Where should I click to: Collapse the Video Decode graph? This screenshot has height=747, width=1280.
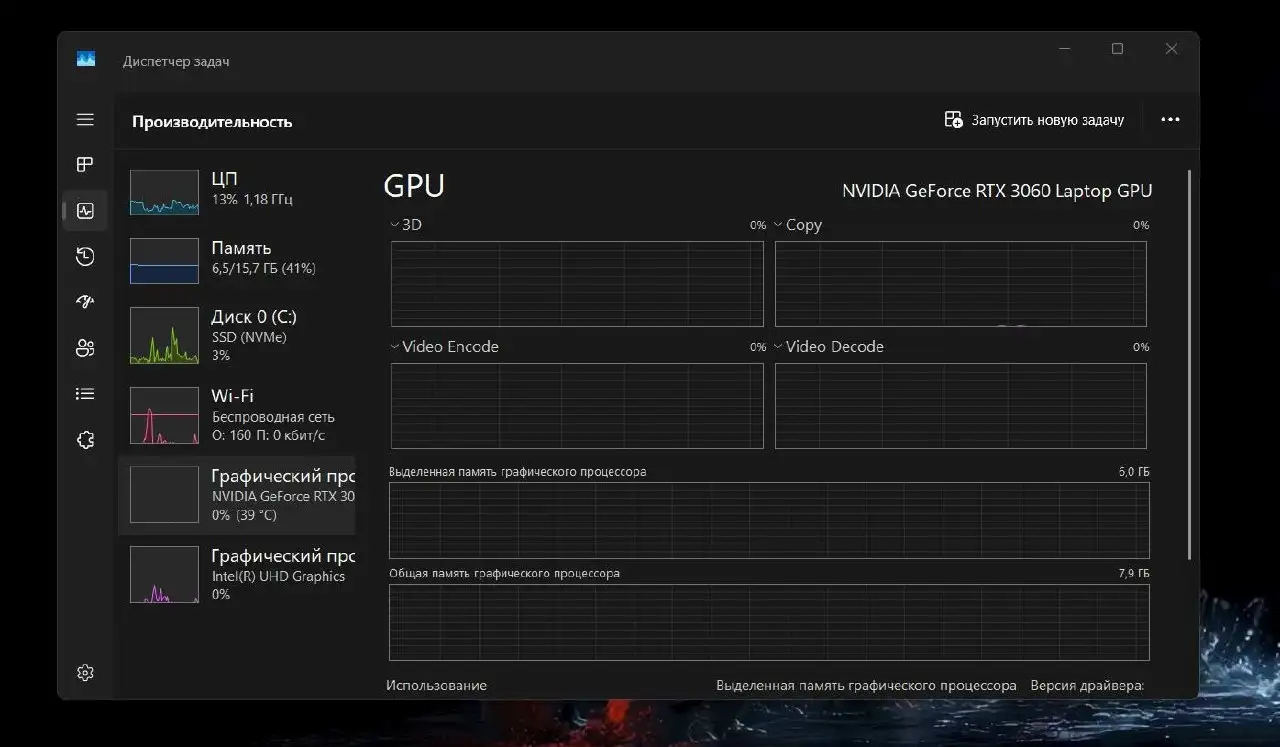777,346
